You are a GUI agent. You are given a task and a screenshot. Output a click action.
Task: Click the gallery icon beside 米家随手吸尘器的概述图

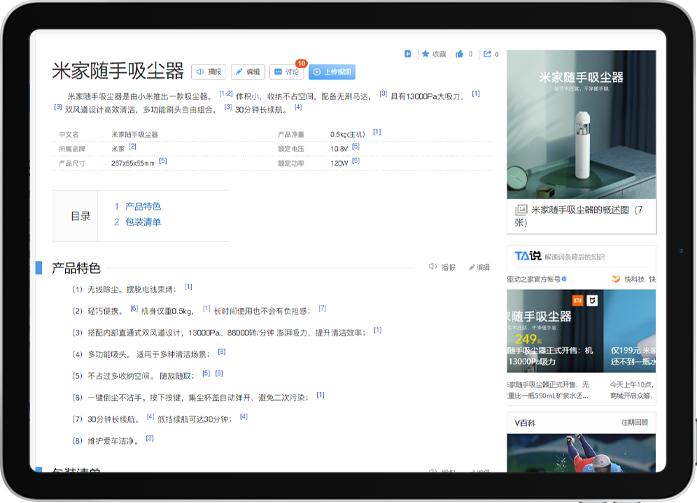pos(521,210)
